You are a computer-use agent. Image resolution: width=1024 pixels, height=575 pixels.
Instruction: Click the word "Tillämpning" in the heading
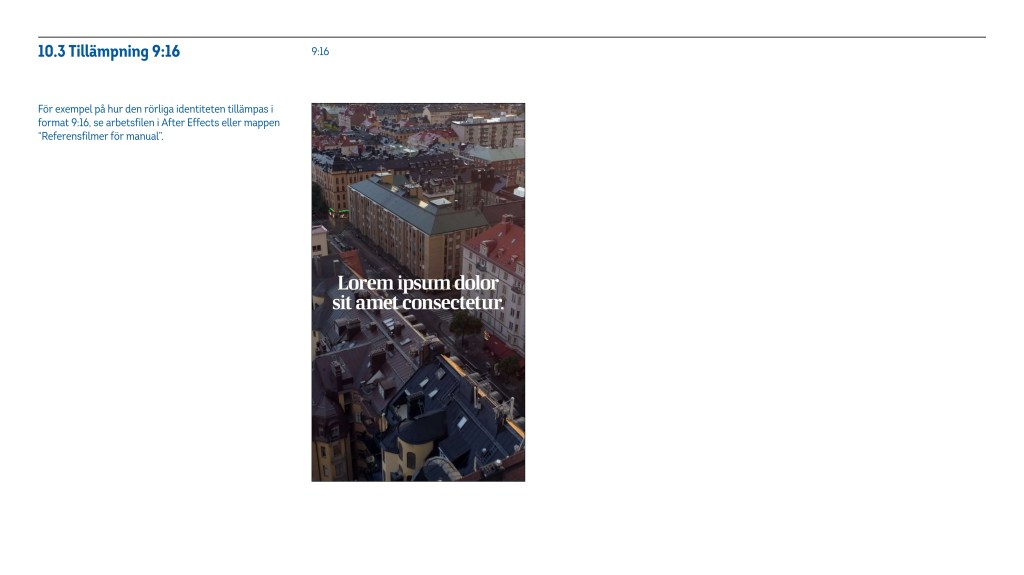(108, 52)
